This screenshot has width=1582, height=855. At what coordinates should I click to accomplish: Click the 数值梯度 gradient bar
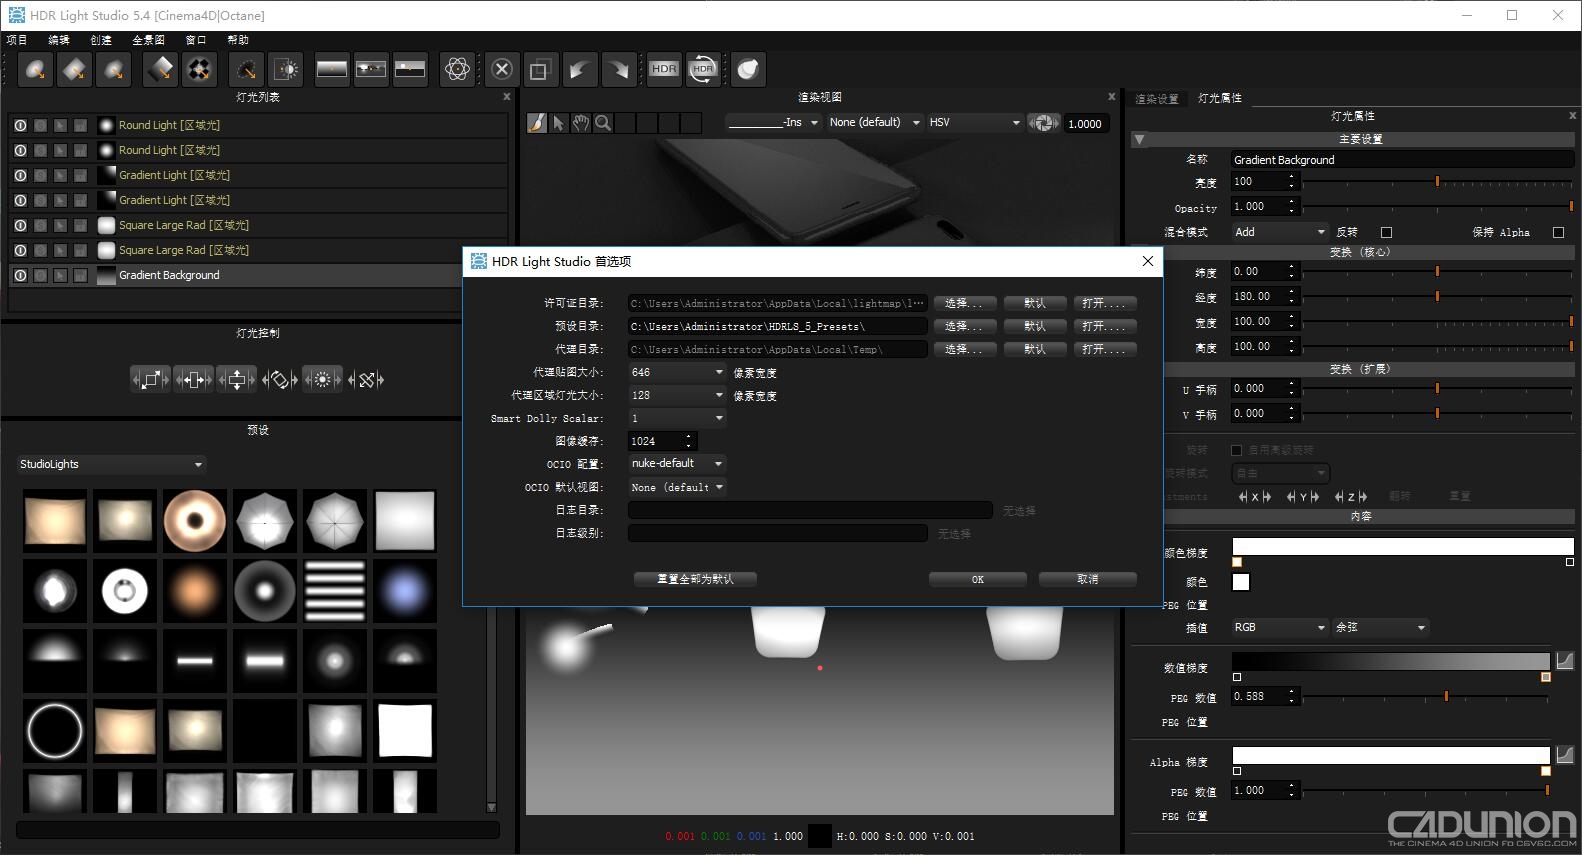(x=1391, y=662)
